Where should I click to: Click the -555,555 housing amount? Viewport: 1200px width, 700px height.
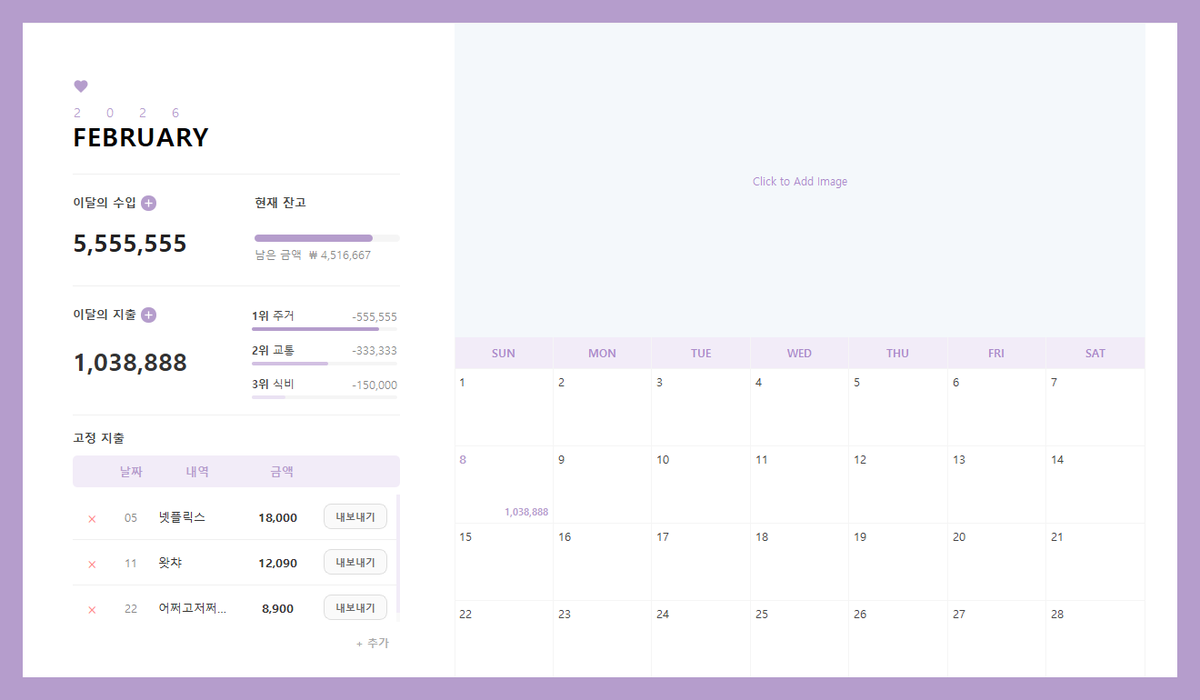[x=375, y=317]
